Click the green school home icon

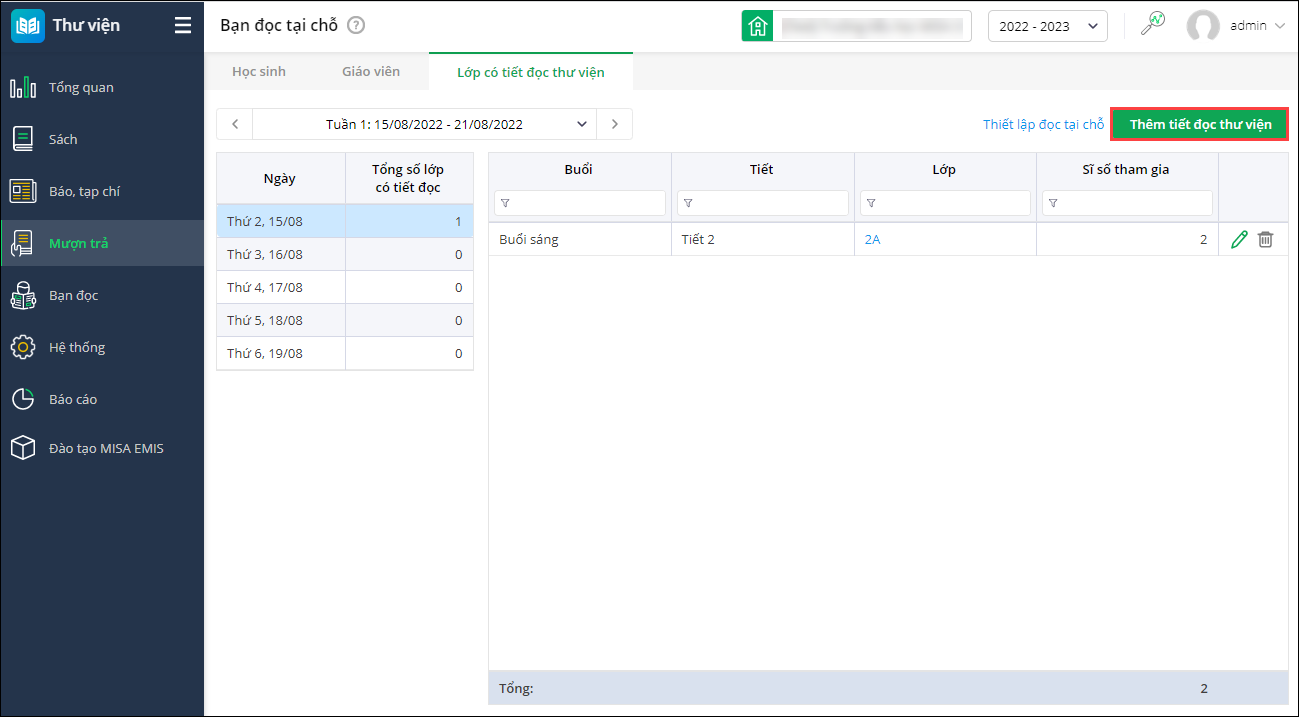(757, 26)
